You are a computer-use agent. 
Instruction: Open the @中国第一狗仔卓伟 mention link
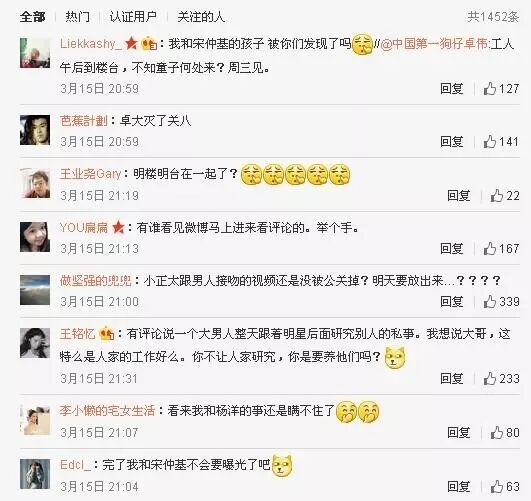pos(434,44)
